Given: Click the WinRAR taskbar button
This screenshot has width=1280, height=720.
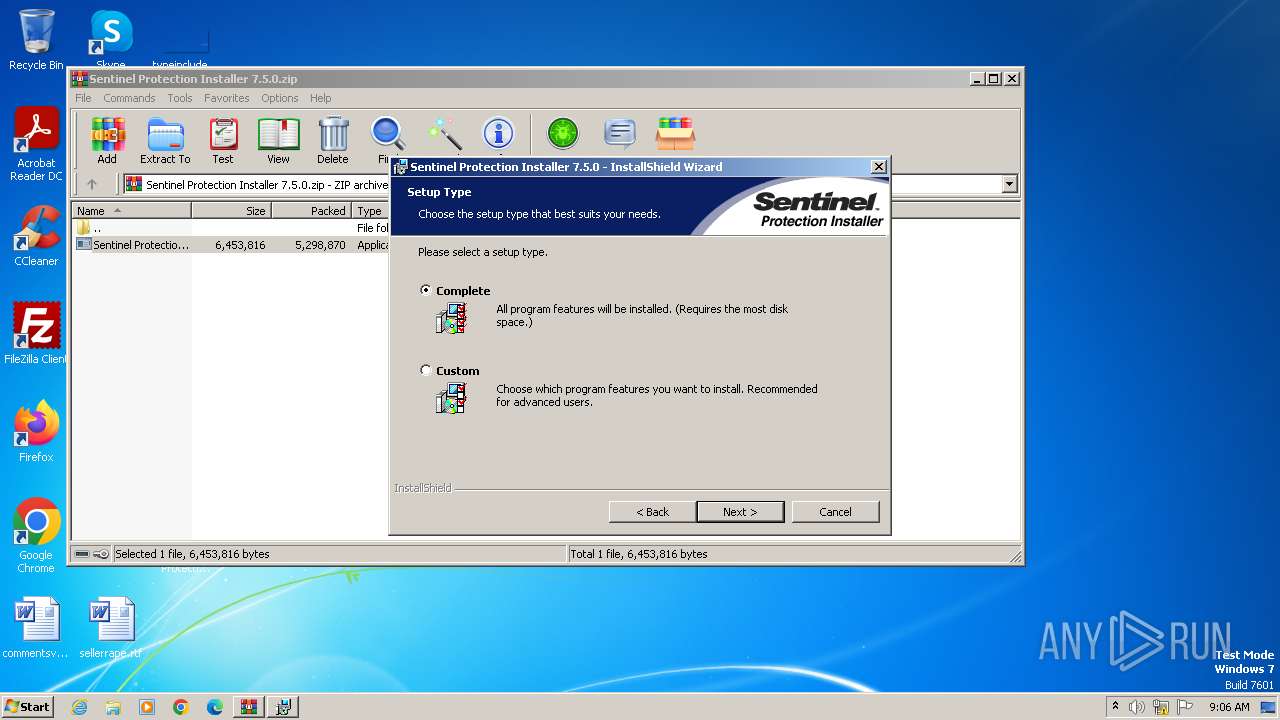Looking at the screenshot, I should pos(249,707).
